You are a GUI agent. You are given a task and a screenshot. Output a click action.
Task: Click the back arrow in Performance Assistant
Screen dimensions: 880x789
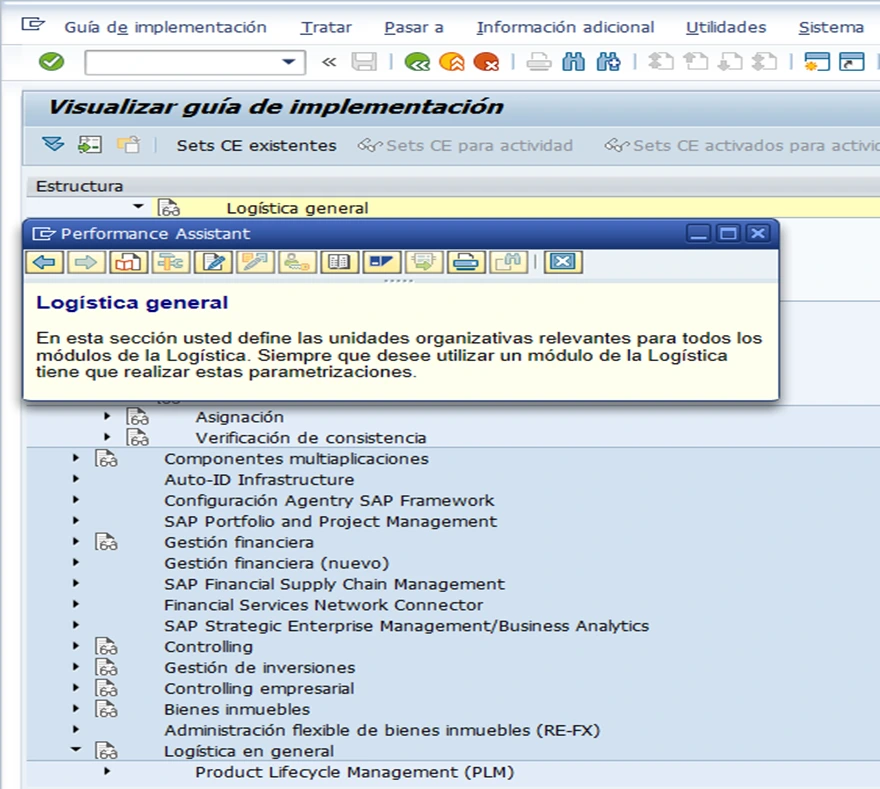(x=44, y=262)
